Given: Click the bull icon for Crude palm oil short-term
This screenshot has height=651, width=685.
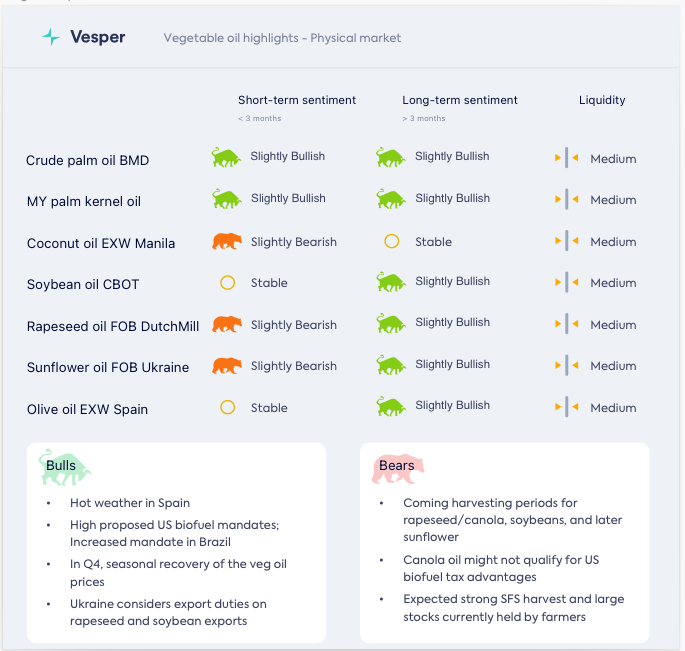Looking at the screenshot, I should pyautogui.click(x=227, y=157).
